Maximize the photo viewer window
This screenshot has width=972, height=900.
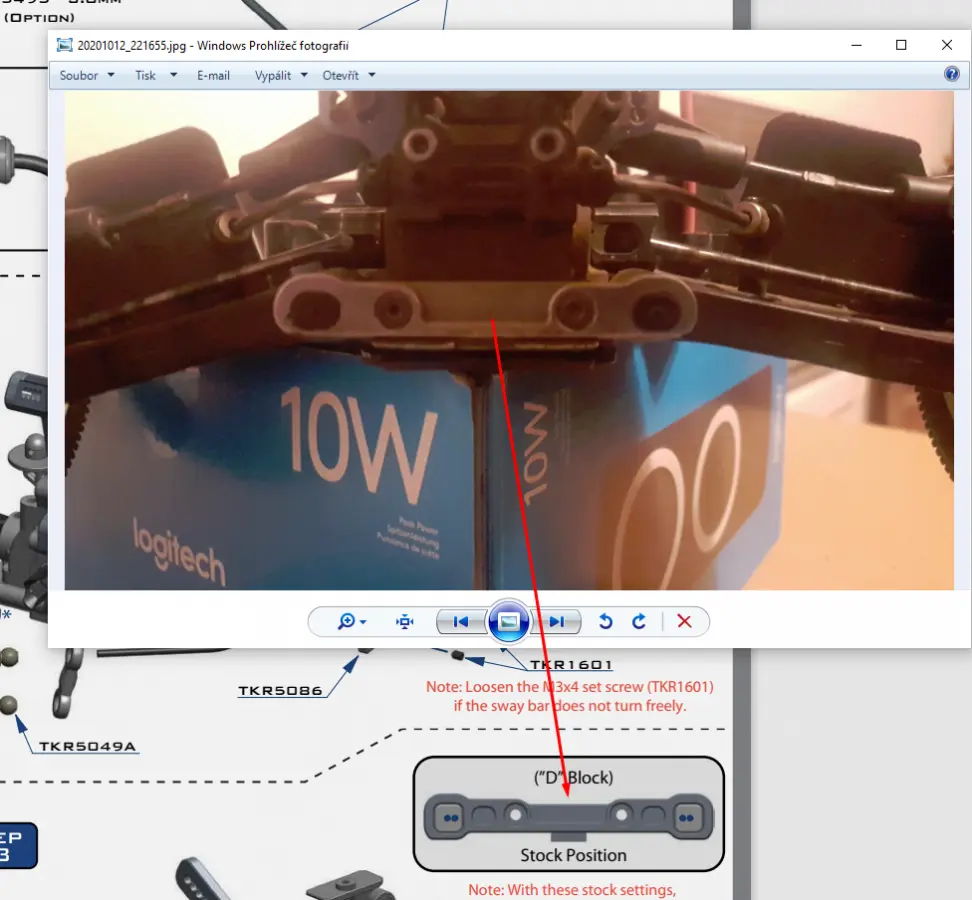(x=901, y=45)
